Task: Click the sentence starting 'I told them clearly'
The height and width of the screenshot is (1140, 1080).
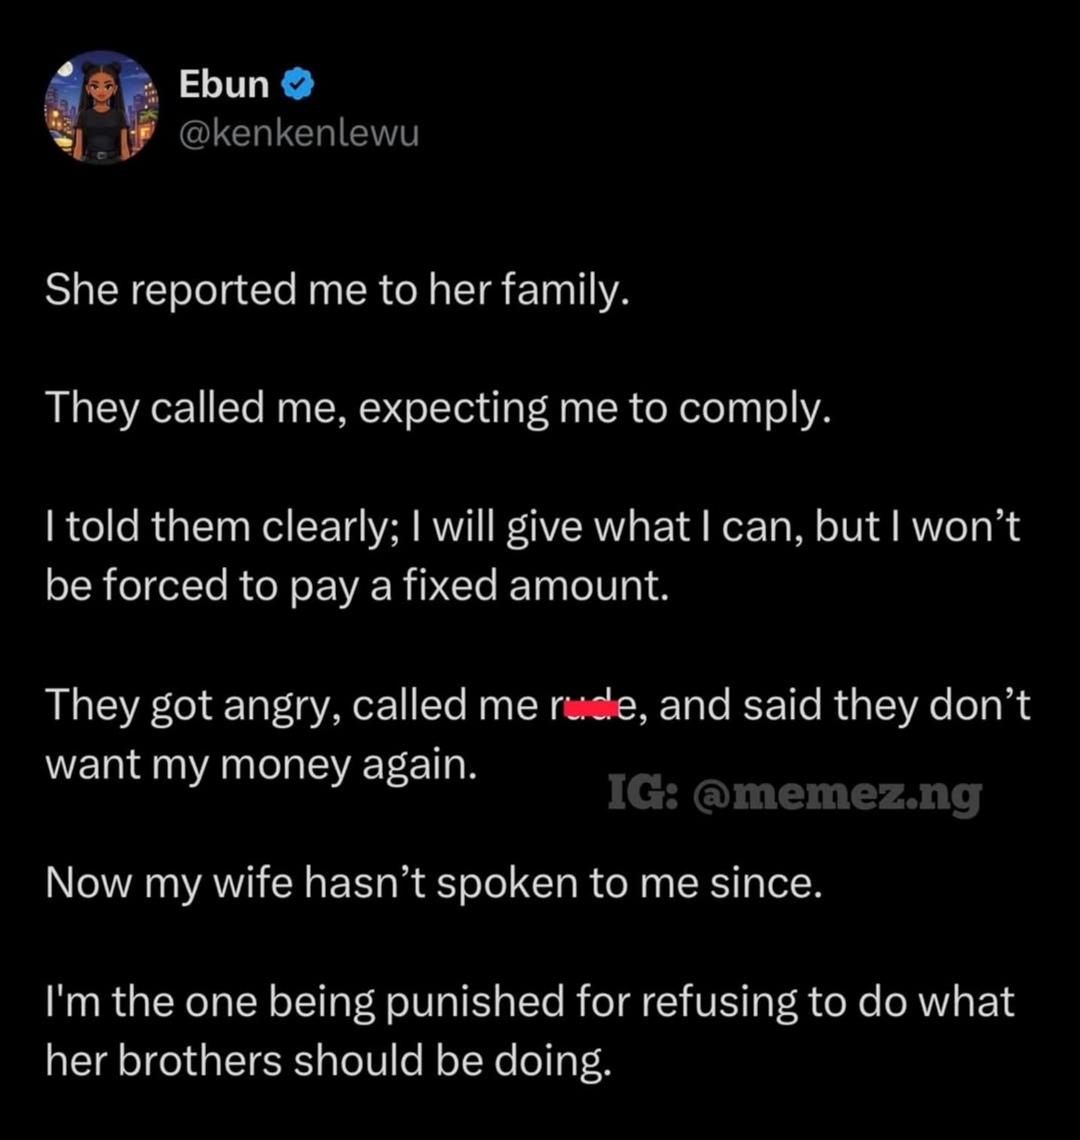Action: click(x=532, y=527)
